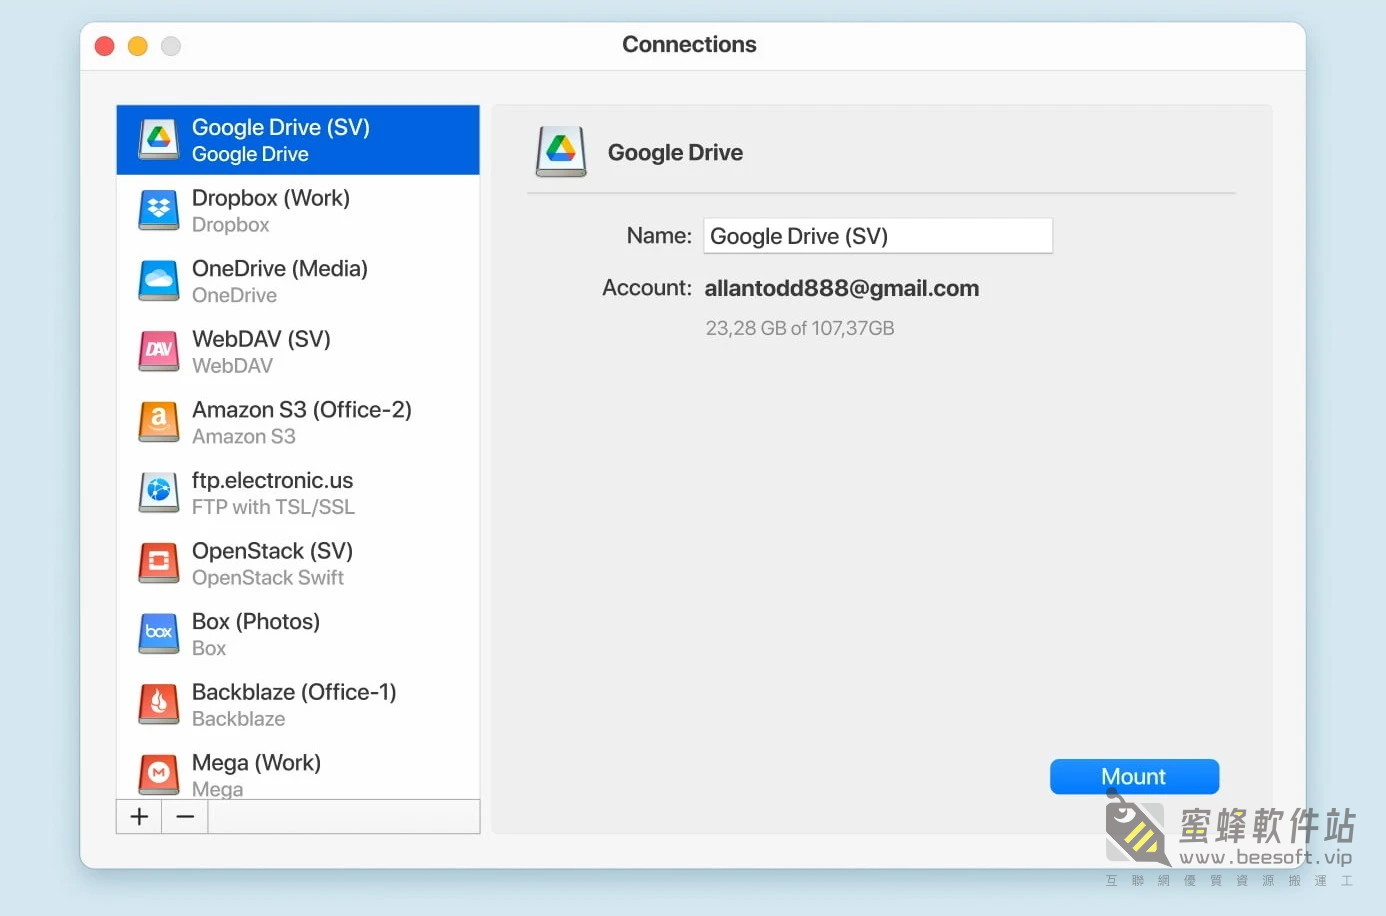Edit the connection Name input field
The height and width of the screenshot is (916, 1386).
tap(878, 236)
